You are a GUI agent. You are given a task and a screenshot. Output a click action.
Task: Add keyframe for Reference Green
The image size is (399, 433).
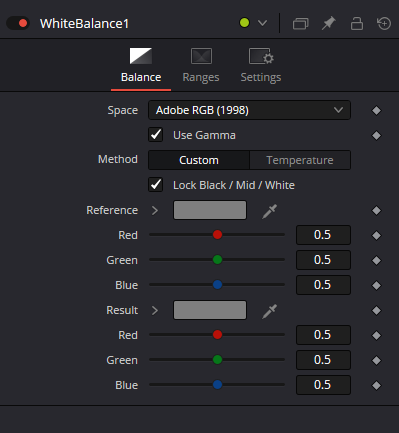click(x=376, y=260)
